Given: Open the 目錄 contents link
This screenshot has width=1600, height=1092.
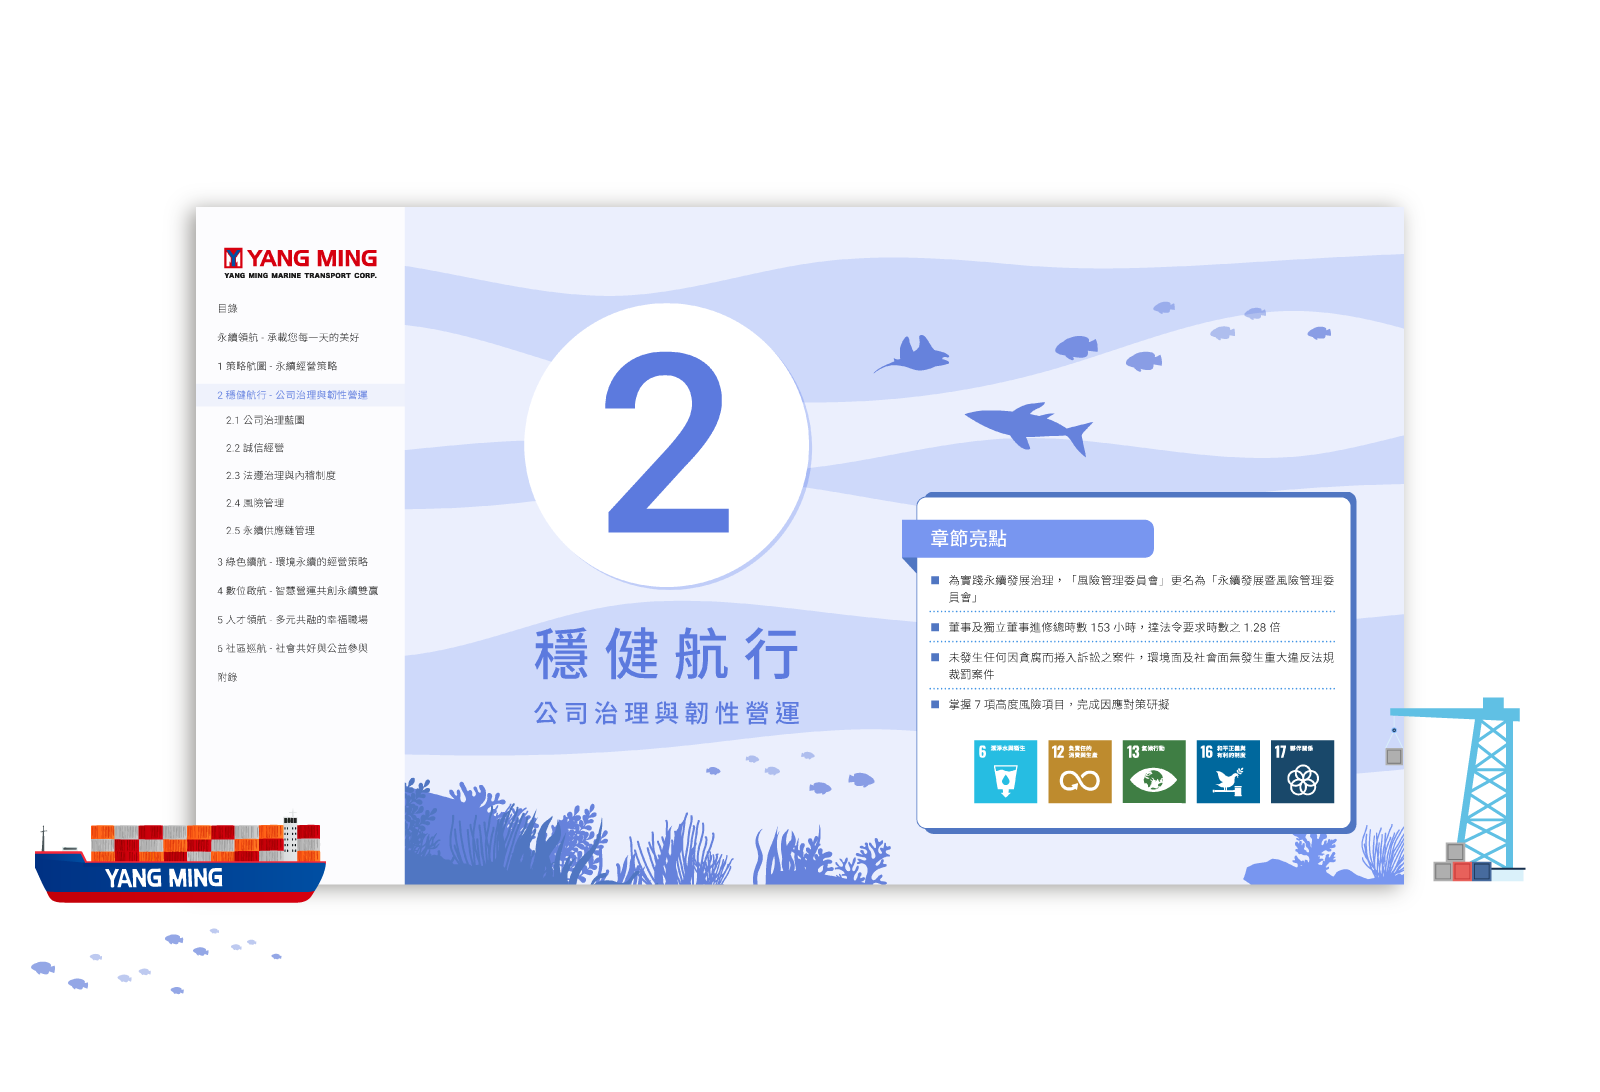Looking at the screenshot, I should click(x=228, y=309).
